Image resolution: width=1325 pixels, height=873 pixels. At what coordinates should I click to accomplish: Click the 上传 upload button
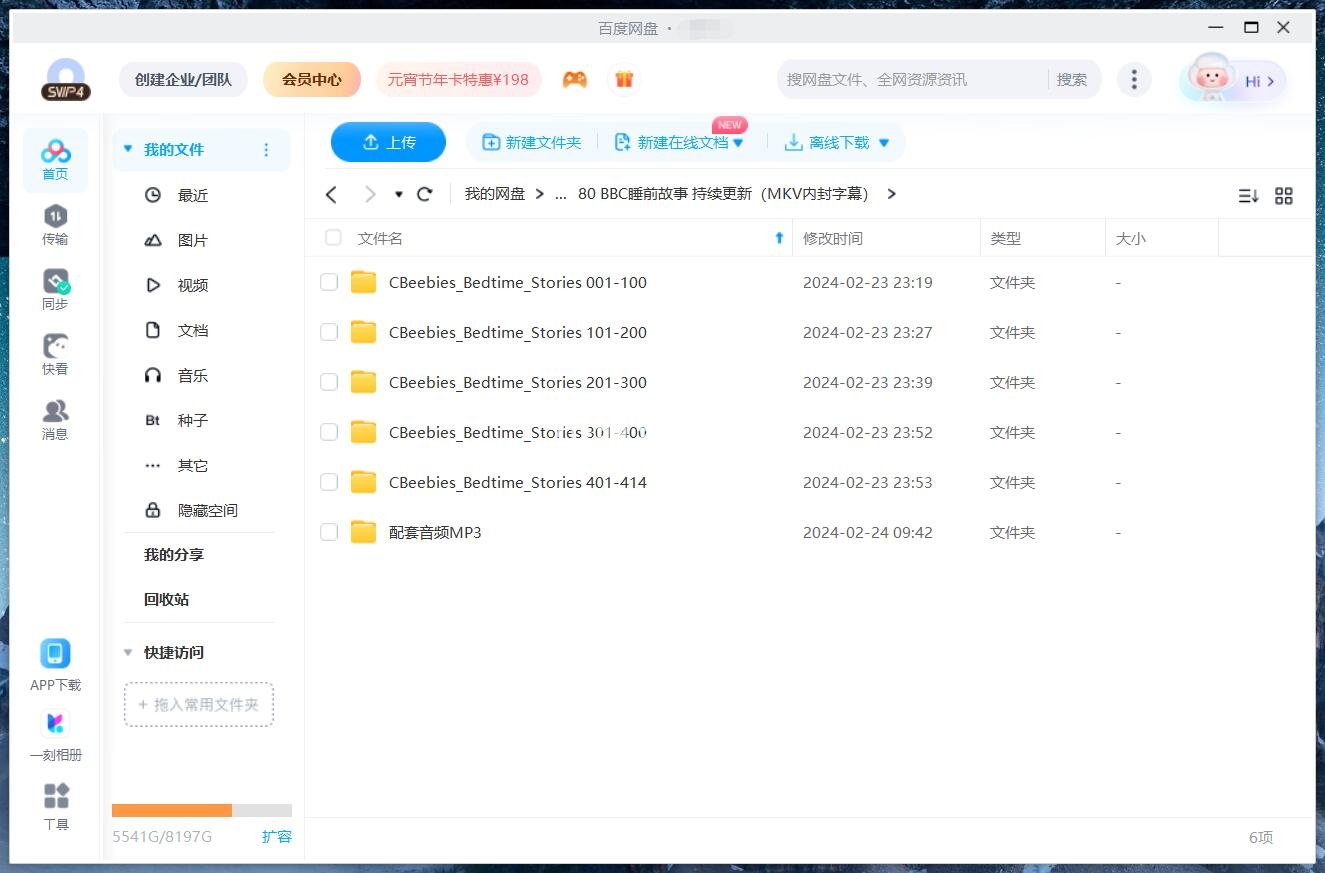388,142
